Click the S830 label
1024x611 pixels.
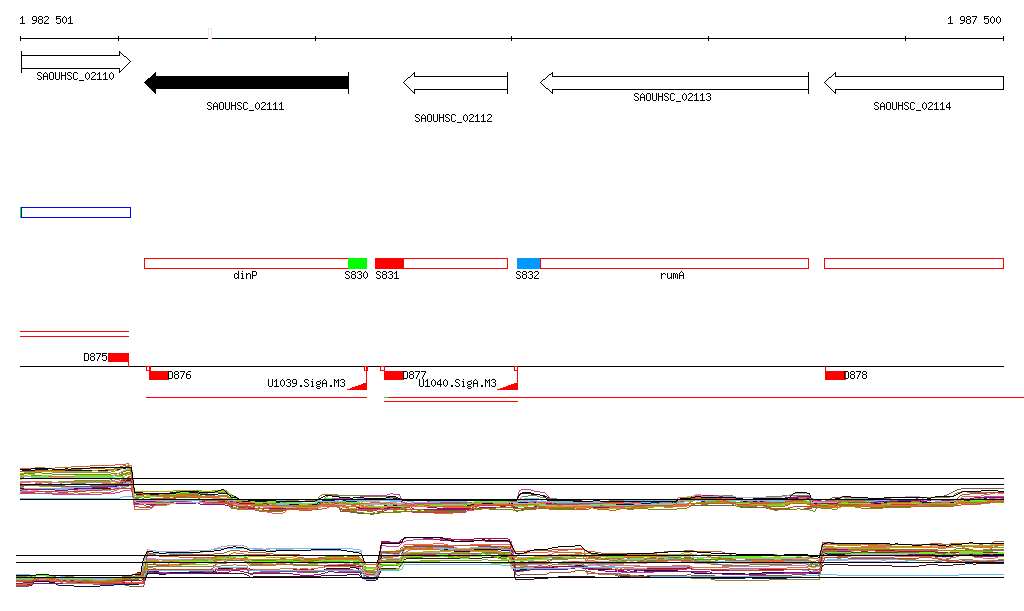357,275
